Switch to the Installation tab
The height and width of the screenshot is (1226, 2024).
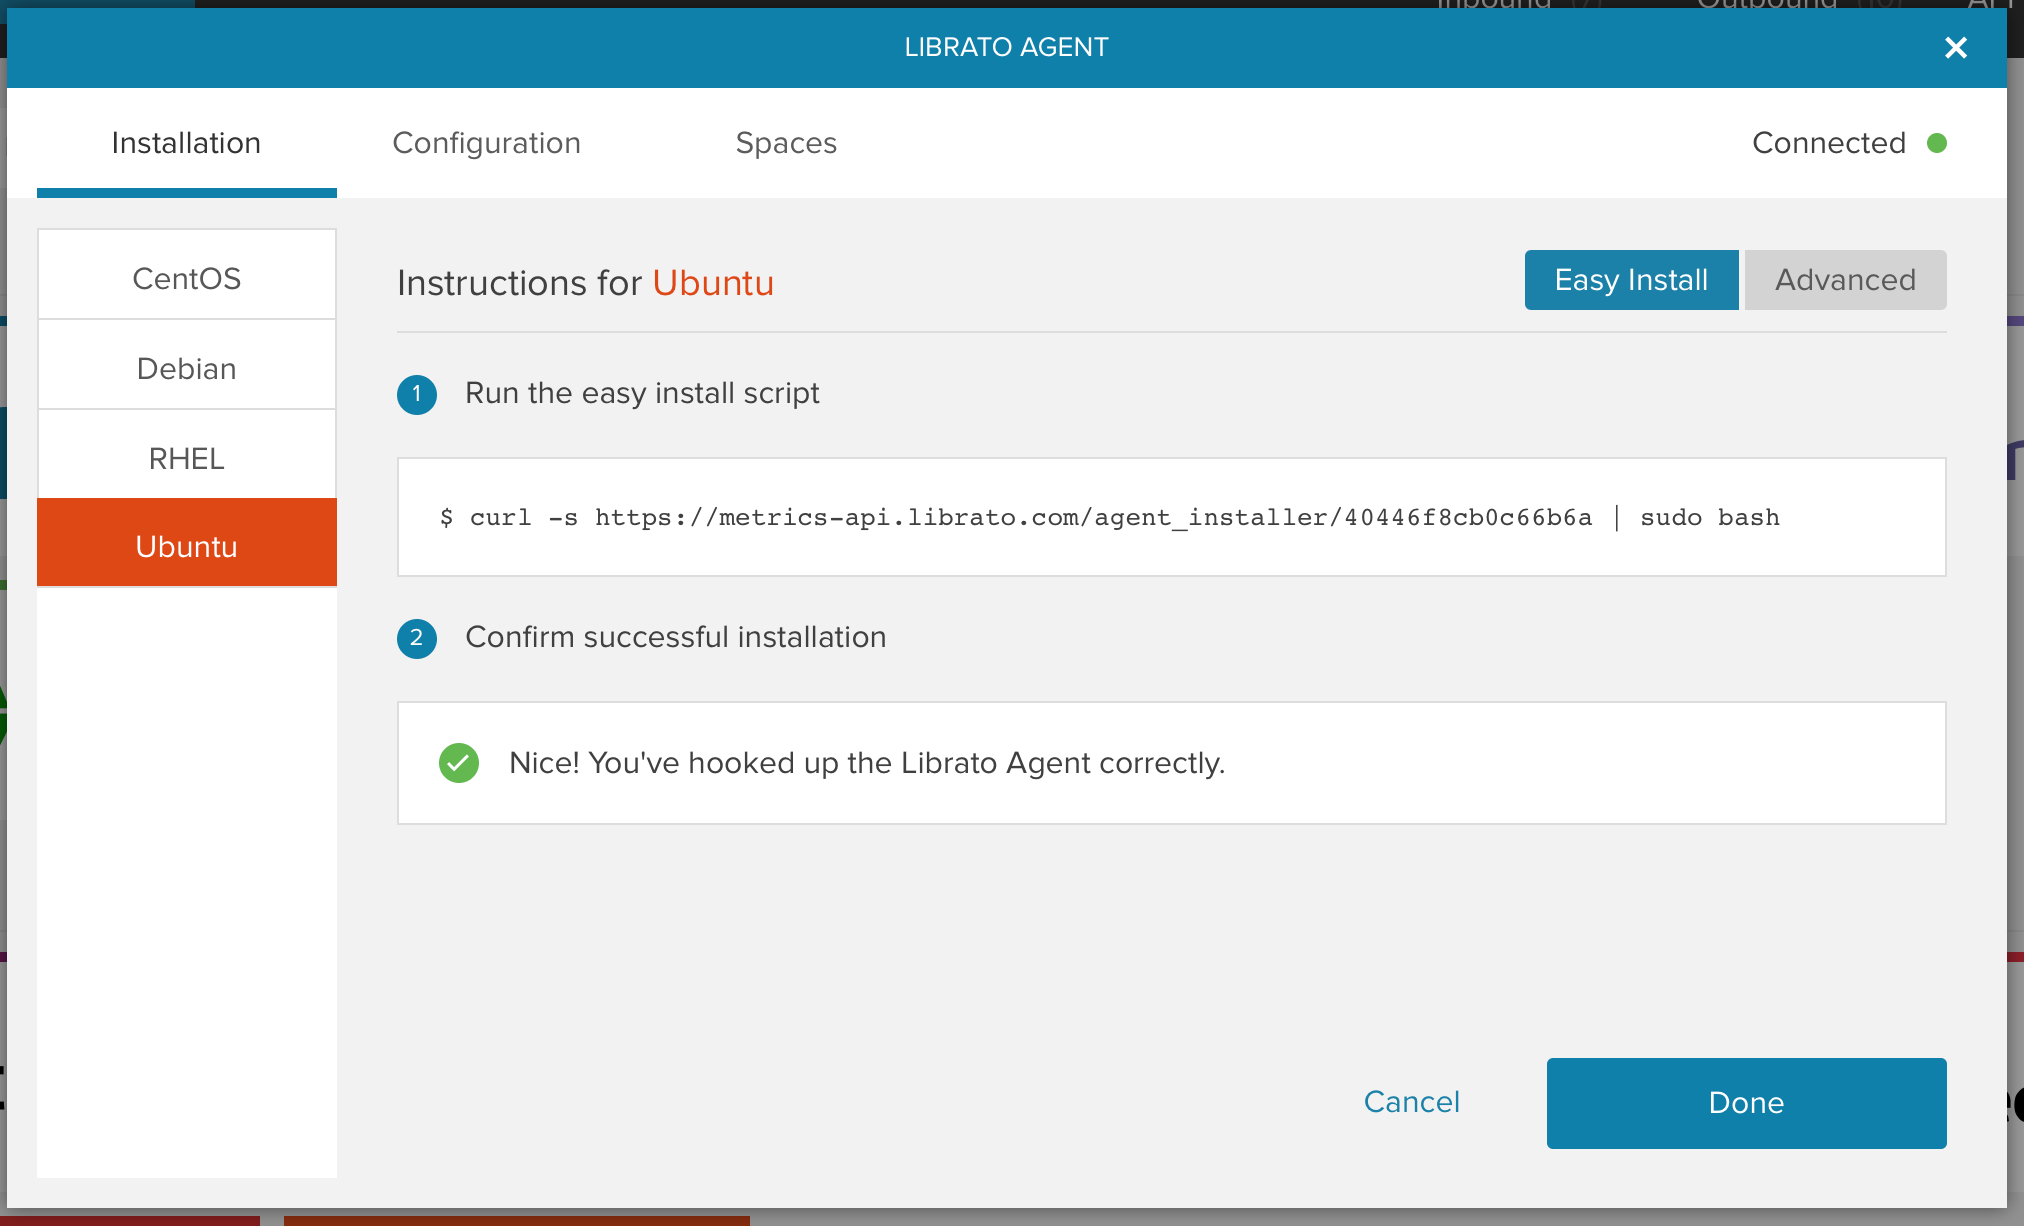[186, 143]
